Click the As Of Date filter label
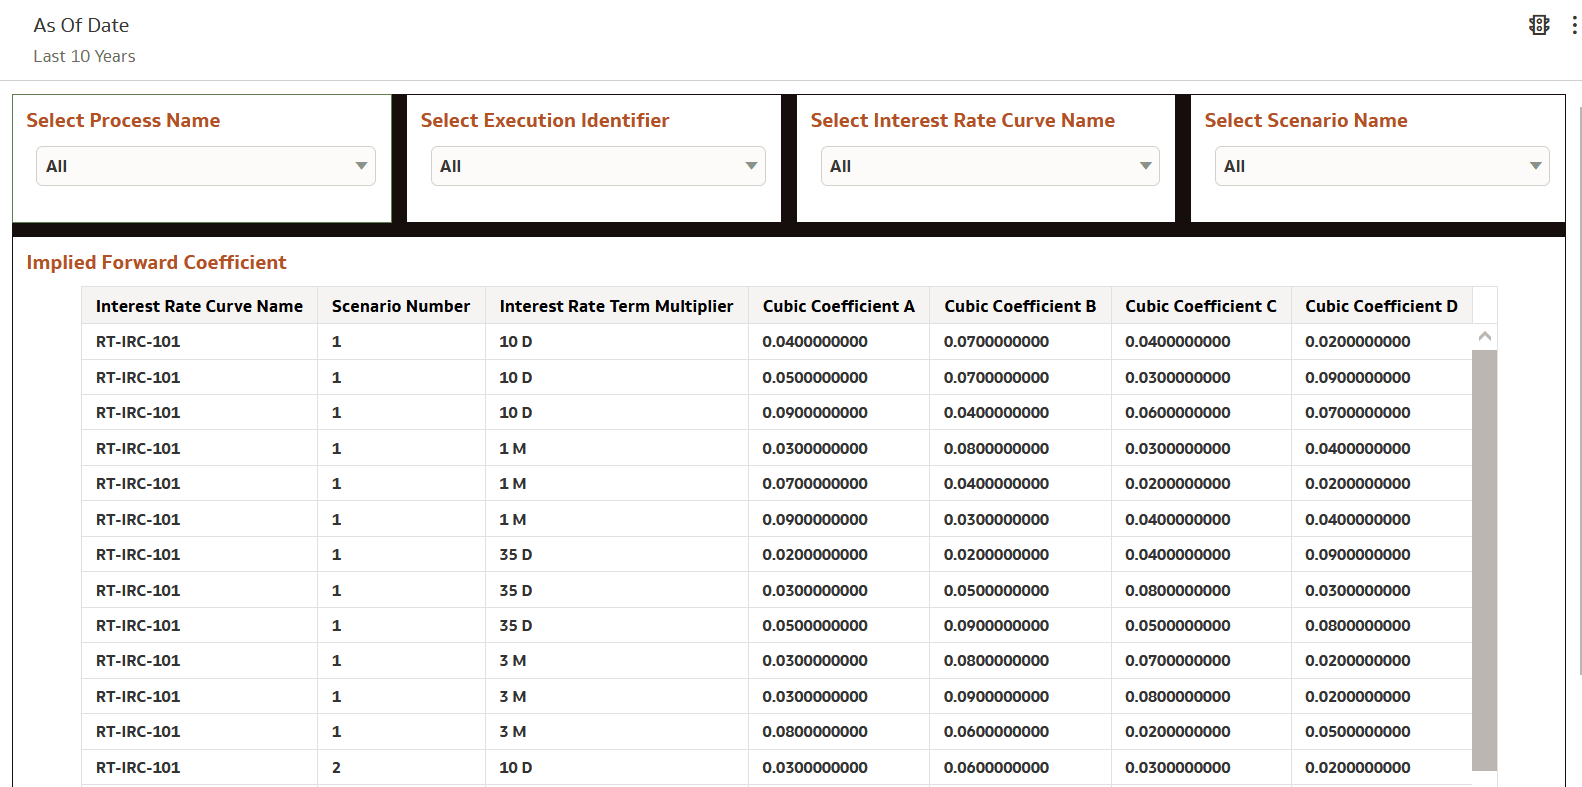Image resolution: width=1582 pixels, height=787 pixels. tap(81, 25)
